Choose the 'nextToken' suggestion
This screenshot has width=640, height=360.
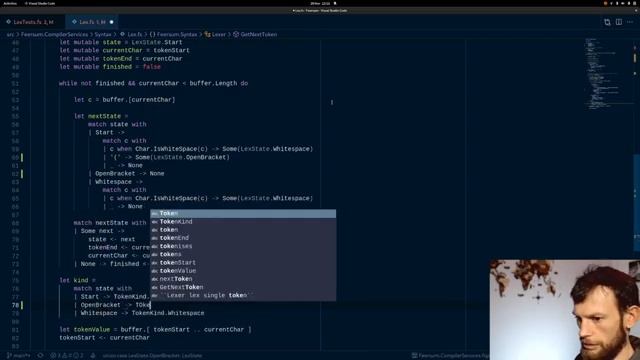[243, 279]
